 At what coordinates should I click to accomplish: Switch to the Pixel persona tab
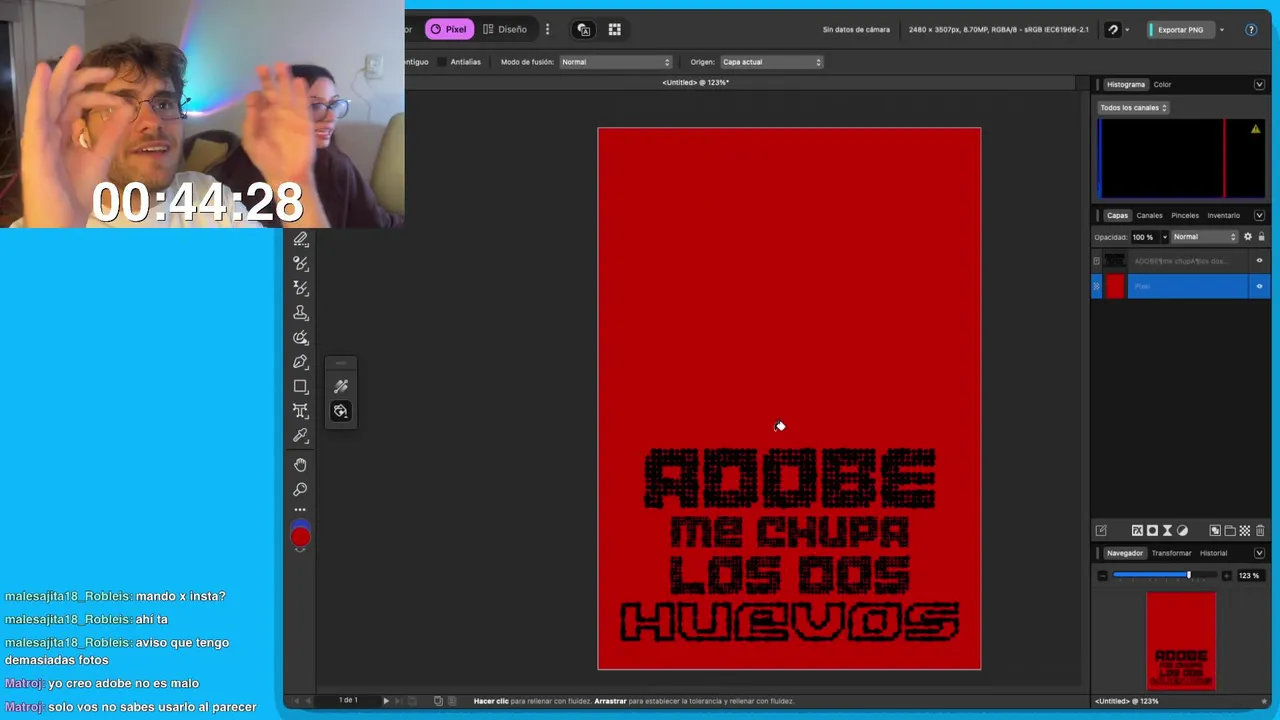click(449, 29)
